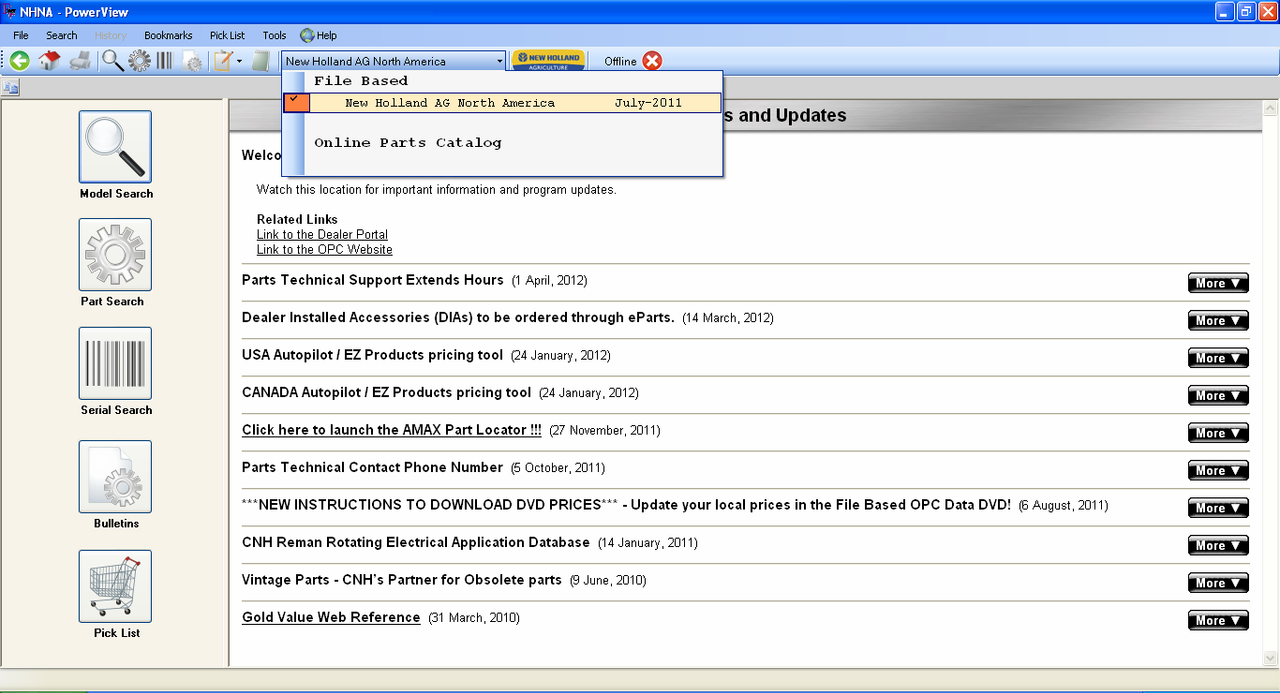Expand More for Vintage Parts row

tap(1218, 583)
